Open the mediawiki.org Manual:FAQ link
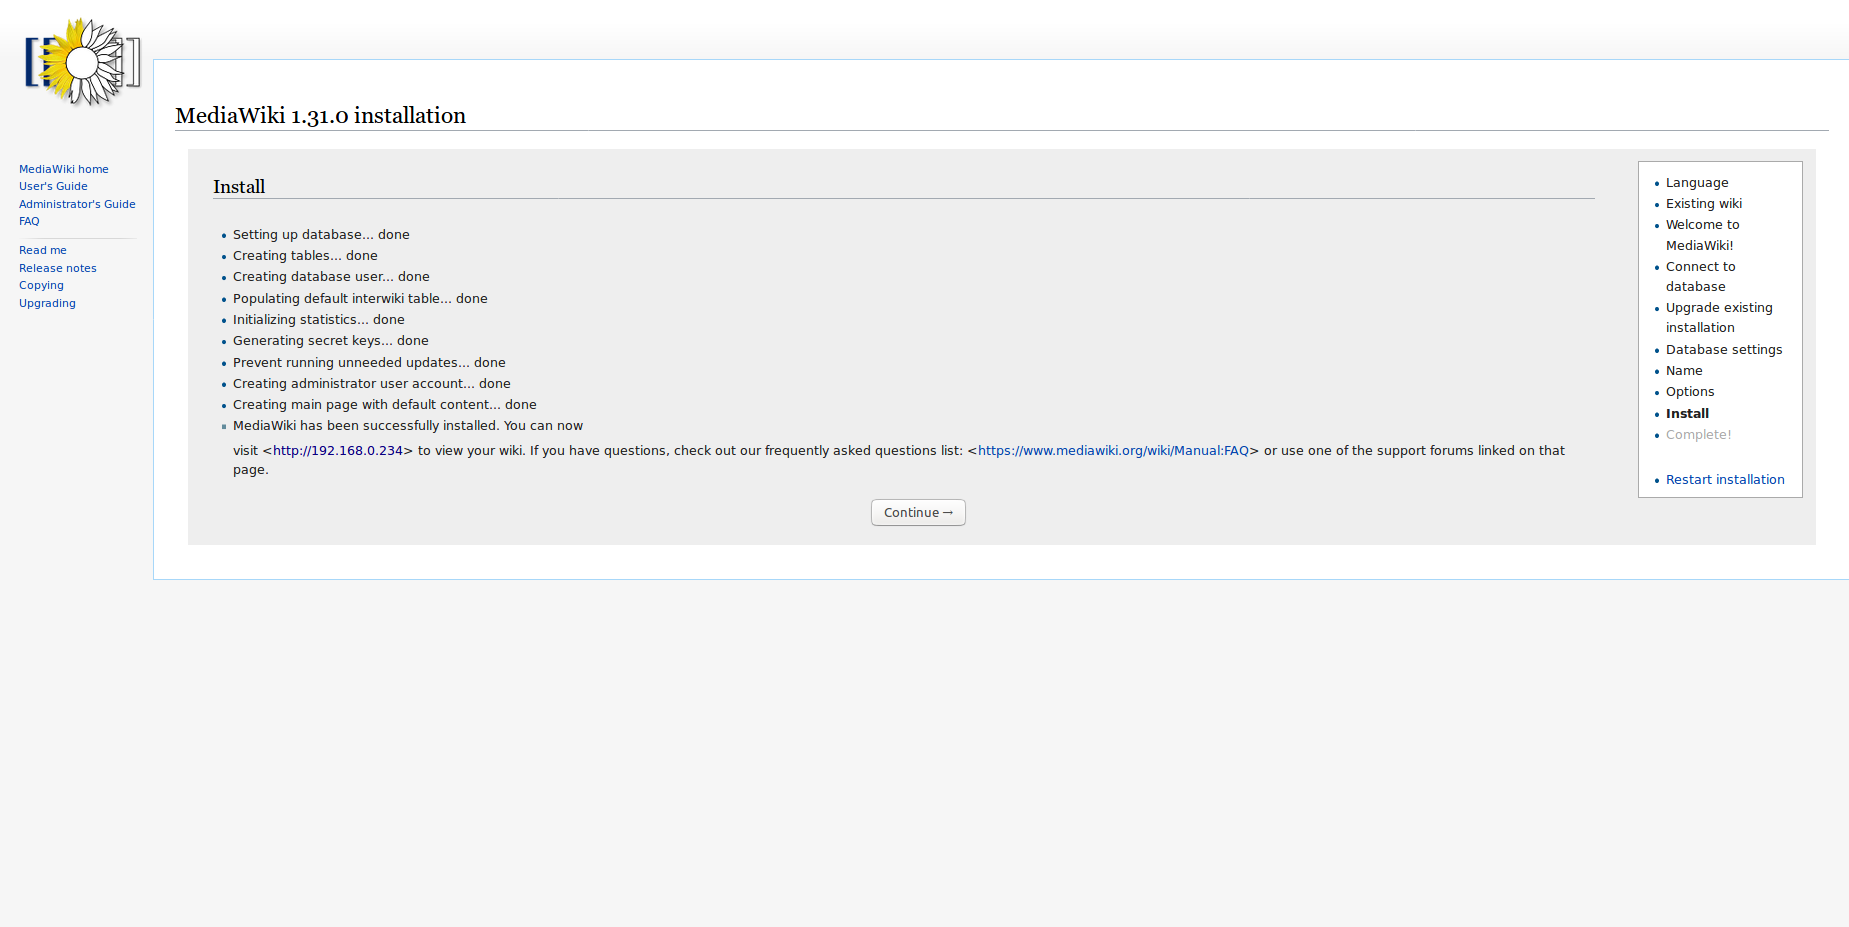Viewport: 1849px width, 927px height. click(1113, 451)
